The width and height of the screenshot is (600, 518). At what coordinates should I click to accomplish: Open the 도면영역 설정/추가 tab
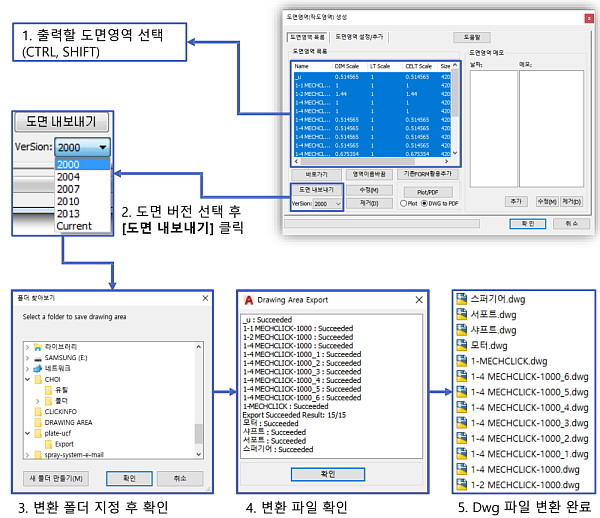(x=359, y=37)
